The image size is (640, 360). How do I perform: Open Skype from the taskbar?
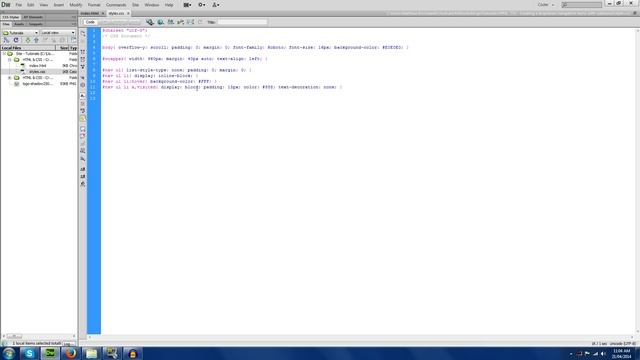29,353
